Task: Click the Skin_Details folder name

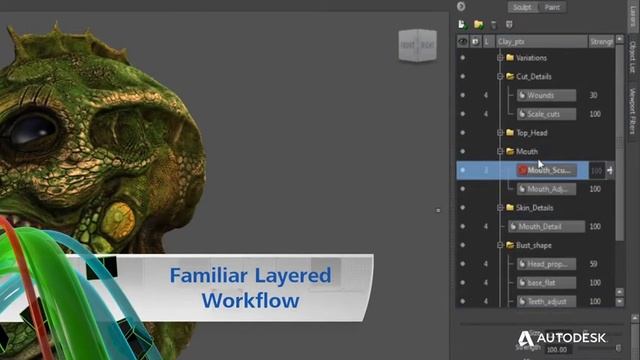Action: point(535,208)
